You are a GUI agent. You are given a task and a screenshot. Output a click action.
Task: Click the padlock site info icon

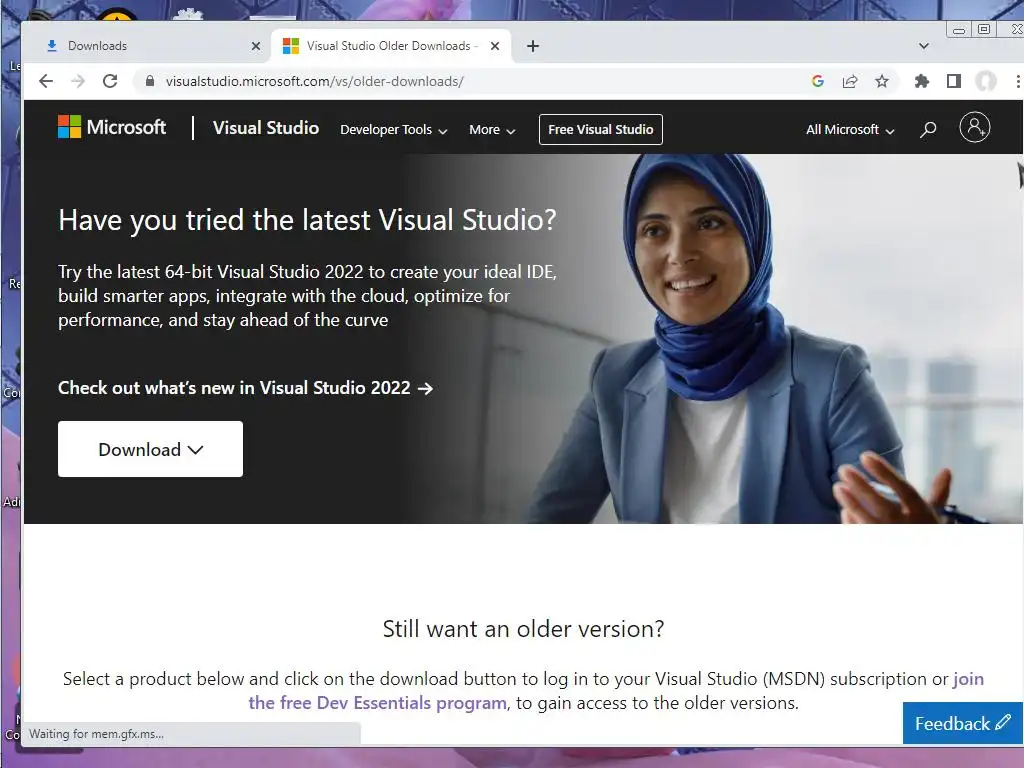[x=150, y=81]
